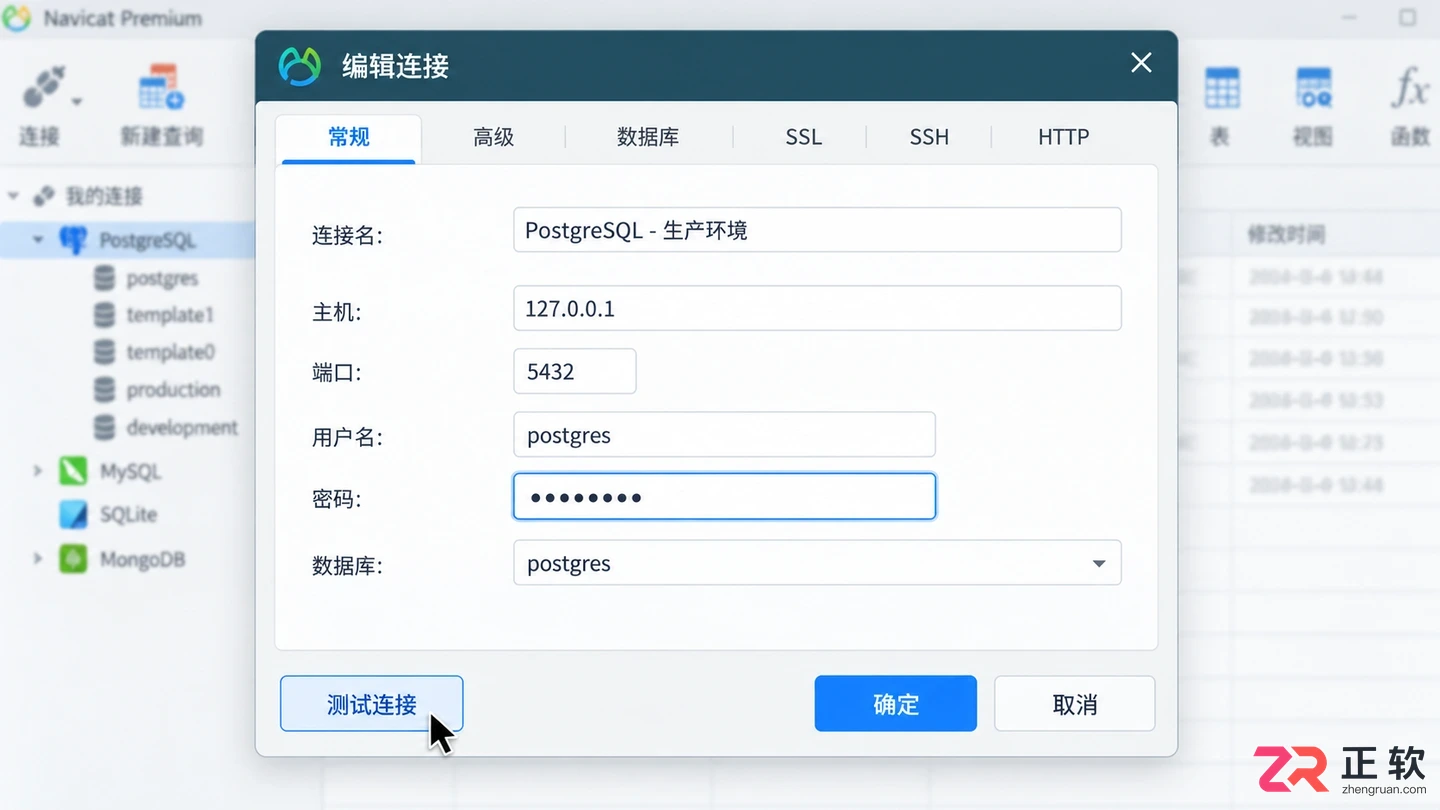
Task: Click the 主机 field containing 127.0.0.1
Action: coord(817,308)
